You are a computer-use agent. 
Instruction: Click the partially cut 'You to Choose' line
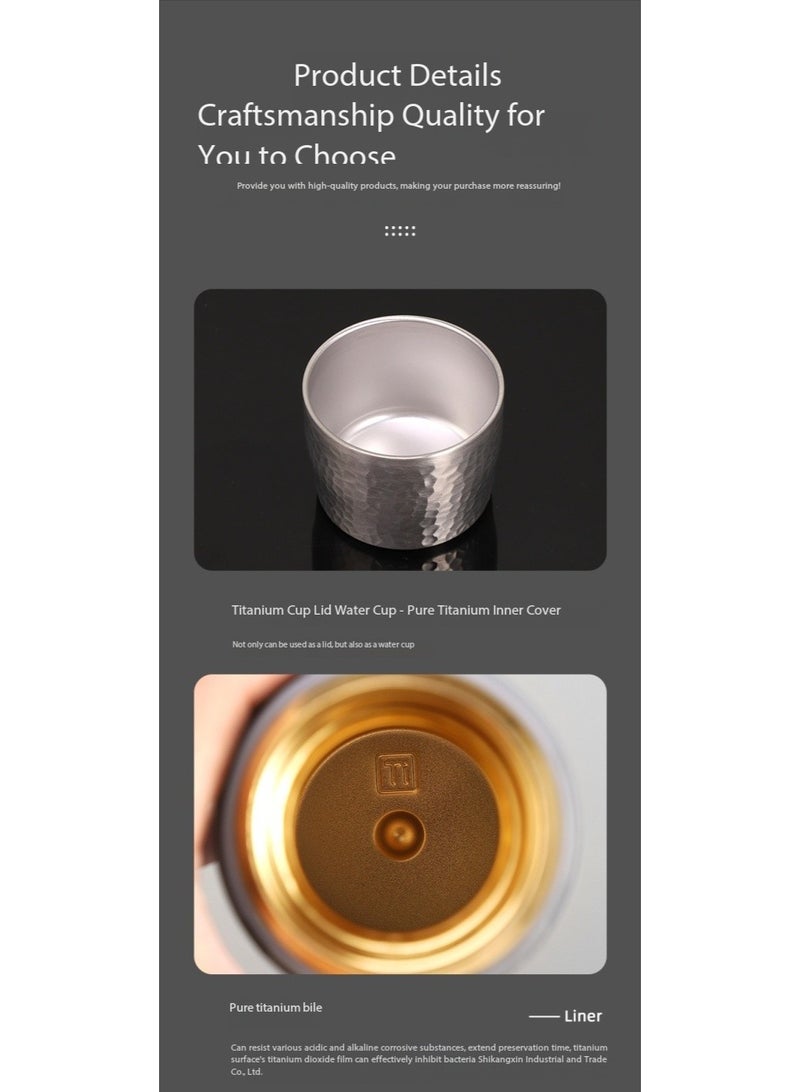point(297,153)
